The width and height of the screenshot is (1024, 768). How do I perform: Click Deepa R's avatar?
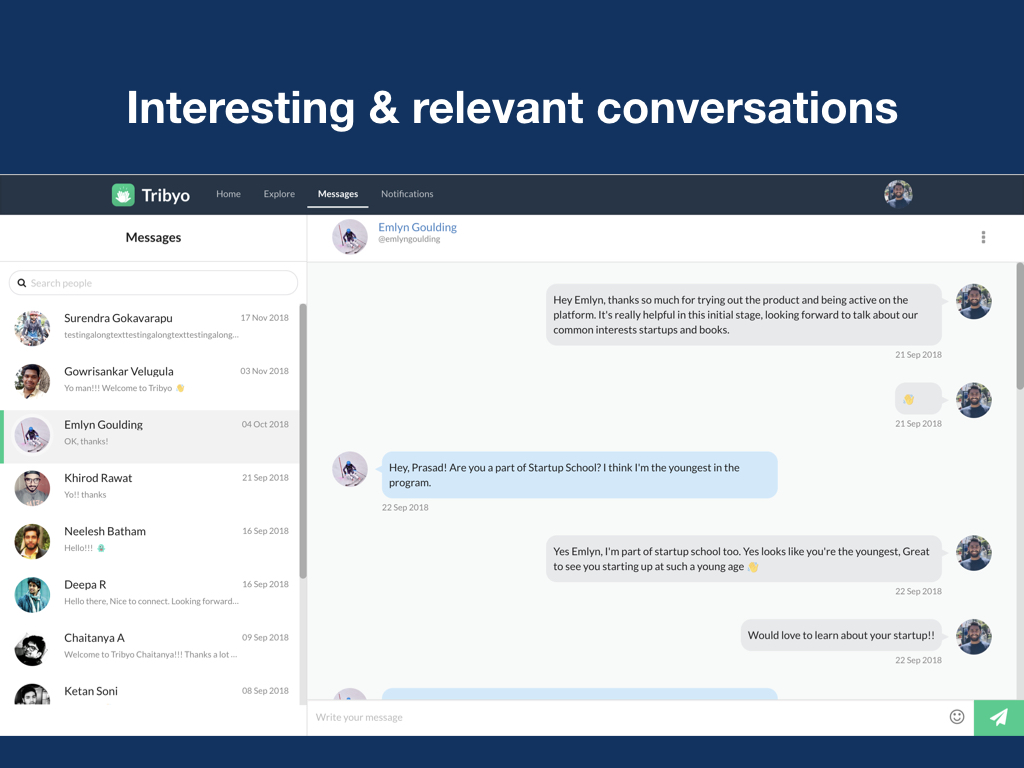click(x=32, y=595)
